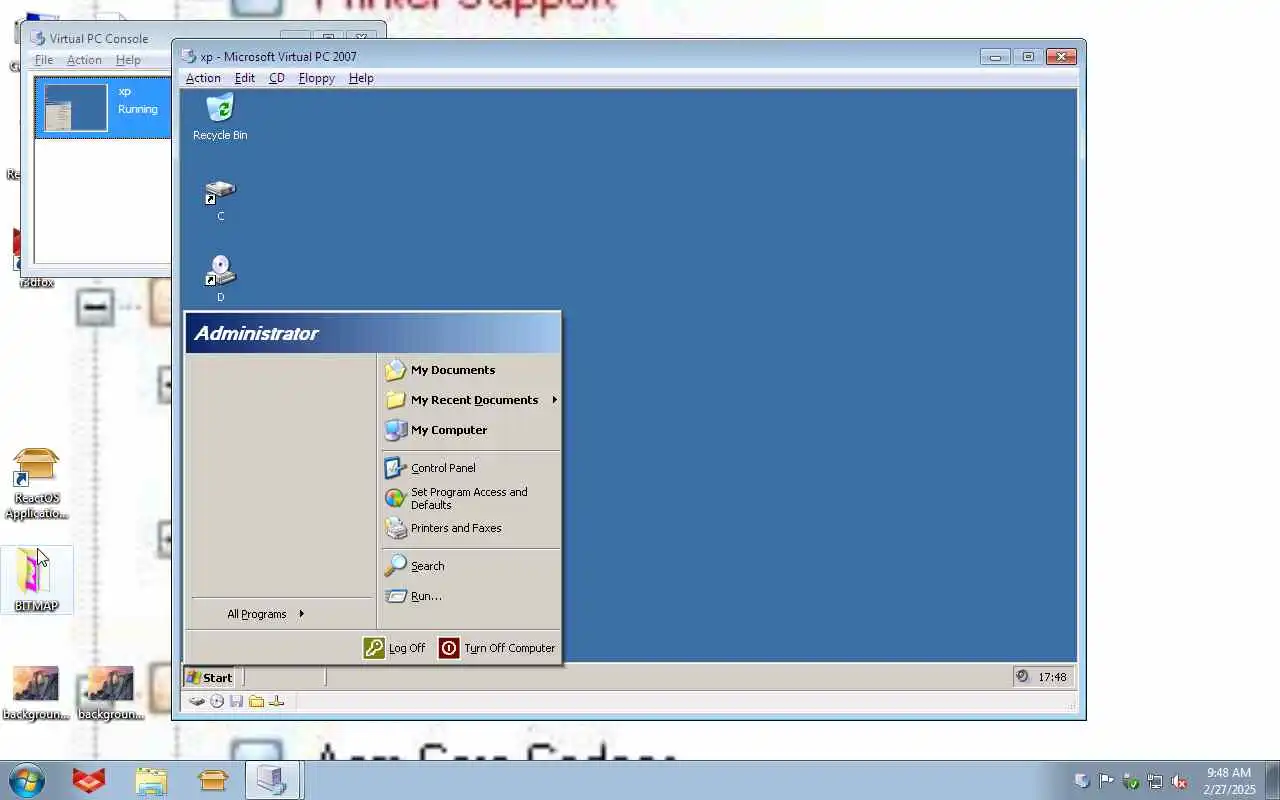
Task: Open Help menu in xp window
Action: pyautogui.click(x=361, y=78)
